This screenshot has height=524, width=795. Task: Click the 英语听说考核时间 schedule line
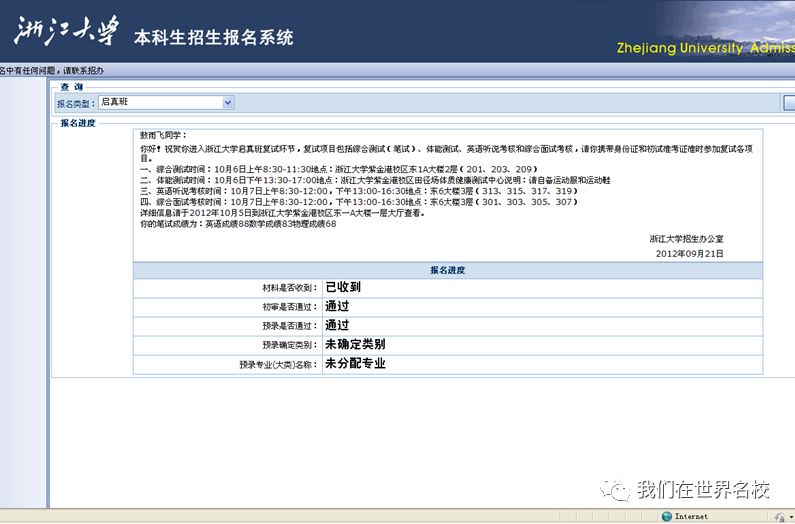tap(359, 191)
